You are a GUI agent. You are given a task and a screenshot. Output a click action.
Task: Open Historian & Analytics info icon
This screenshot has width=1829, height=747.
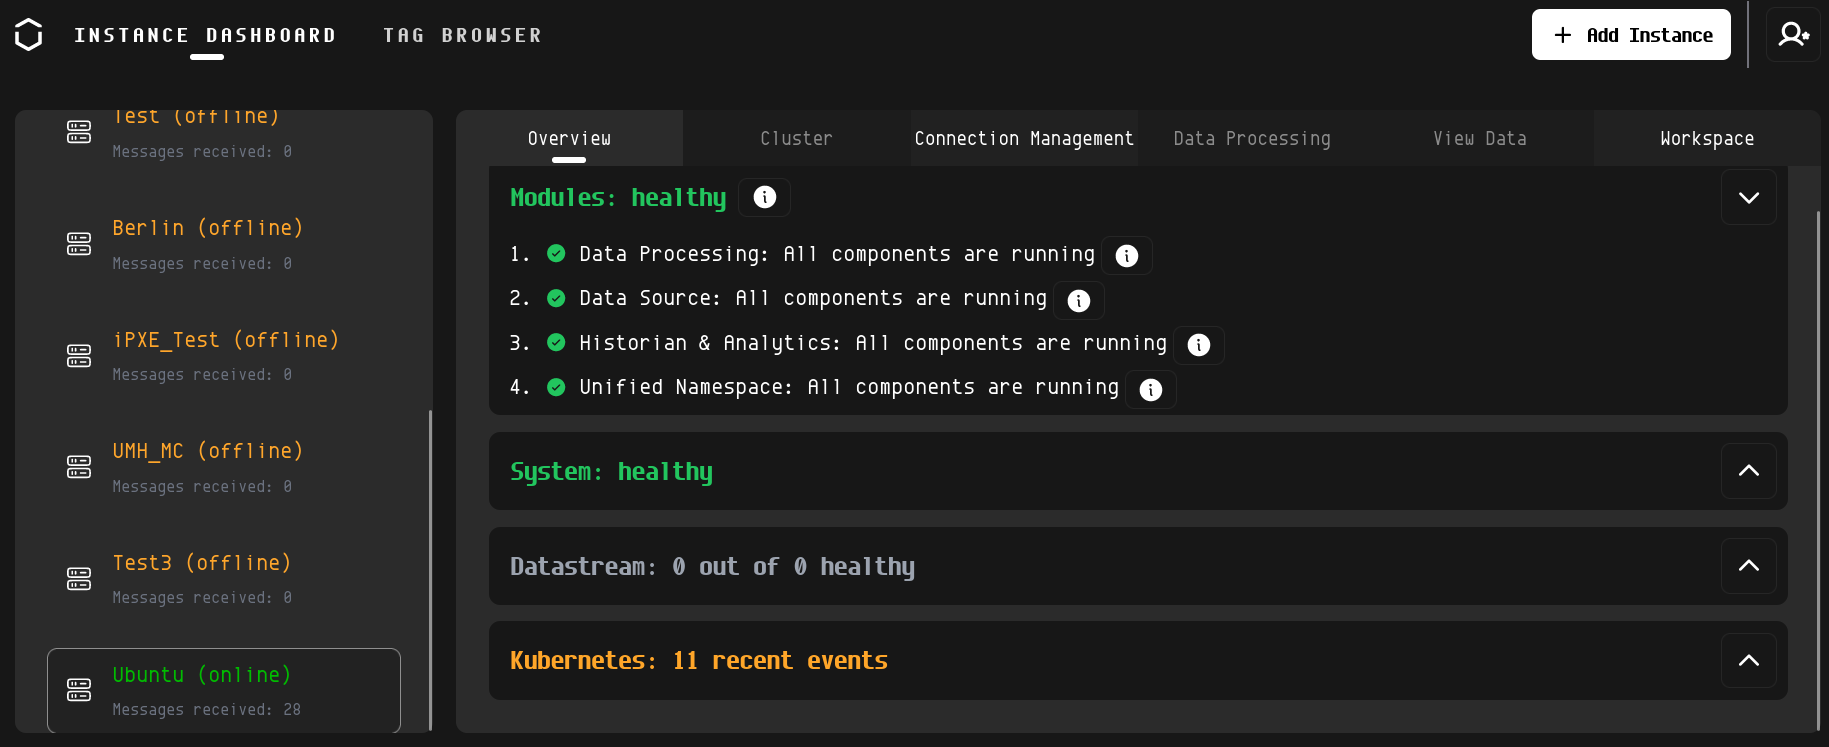(x=1199, y=345)
